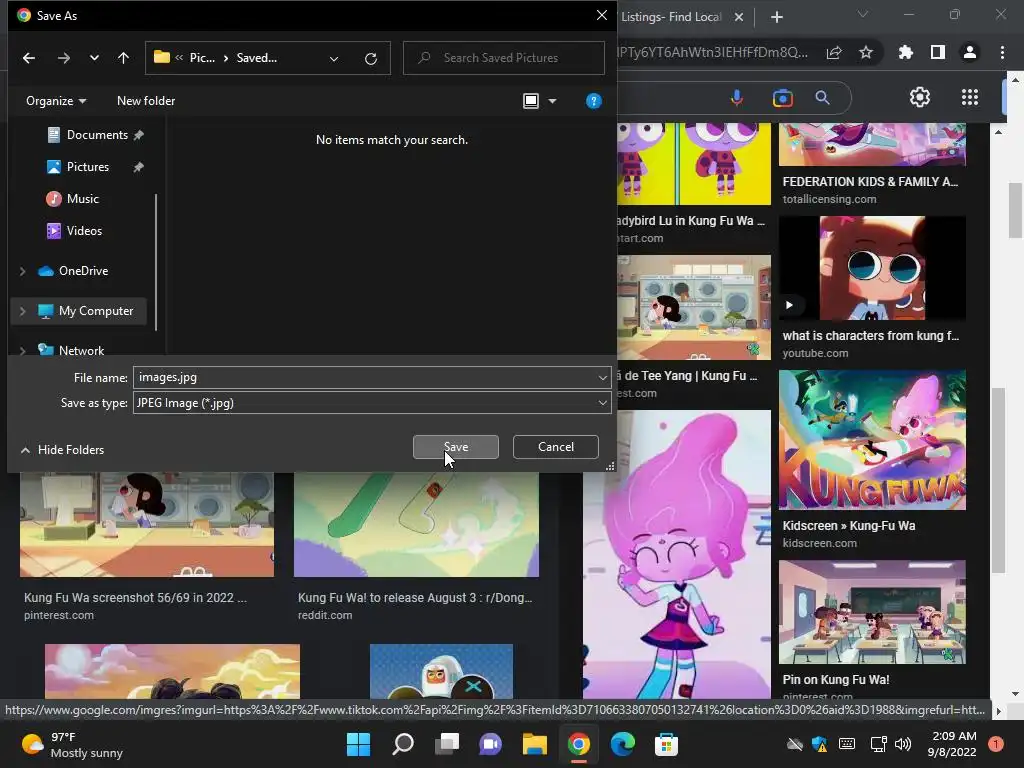Open the view options dropdown arrow
The image size is (1024, 768).
click(552, 101)
